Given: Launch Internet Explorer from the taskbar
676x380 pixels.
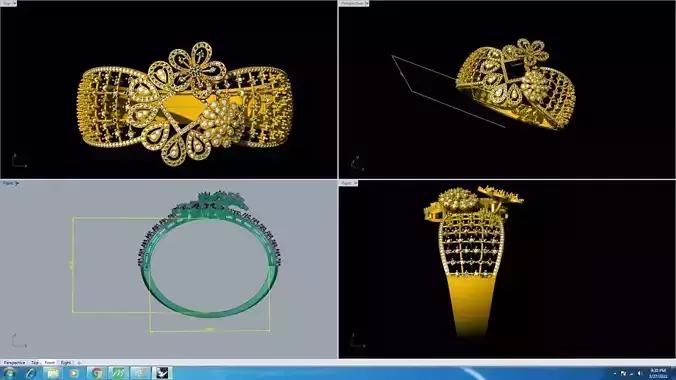Looking at the screenshot, I should (x=31, y=373).
